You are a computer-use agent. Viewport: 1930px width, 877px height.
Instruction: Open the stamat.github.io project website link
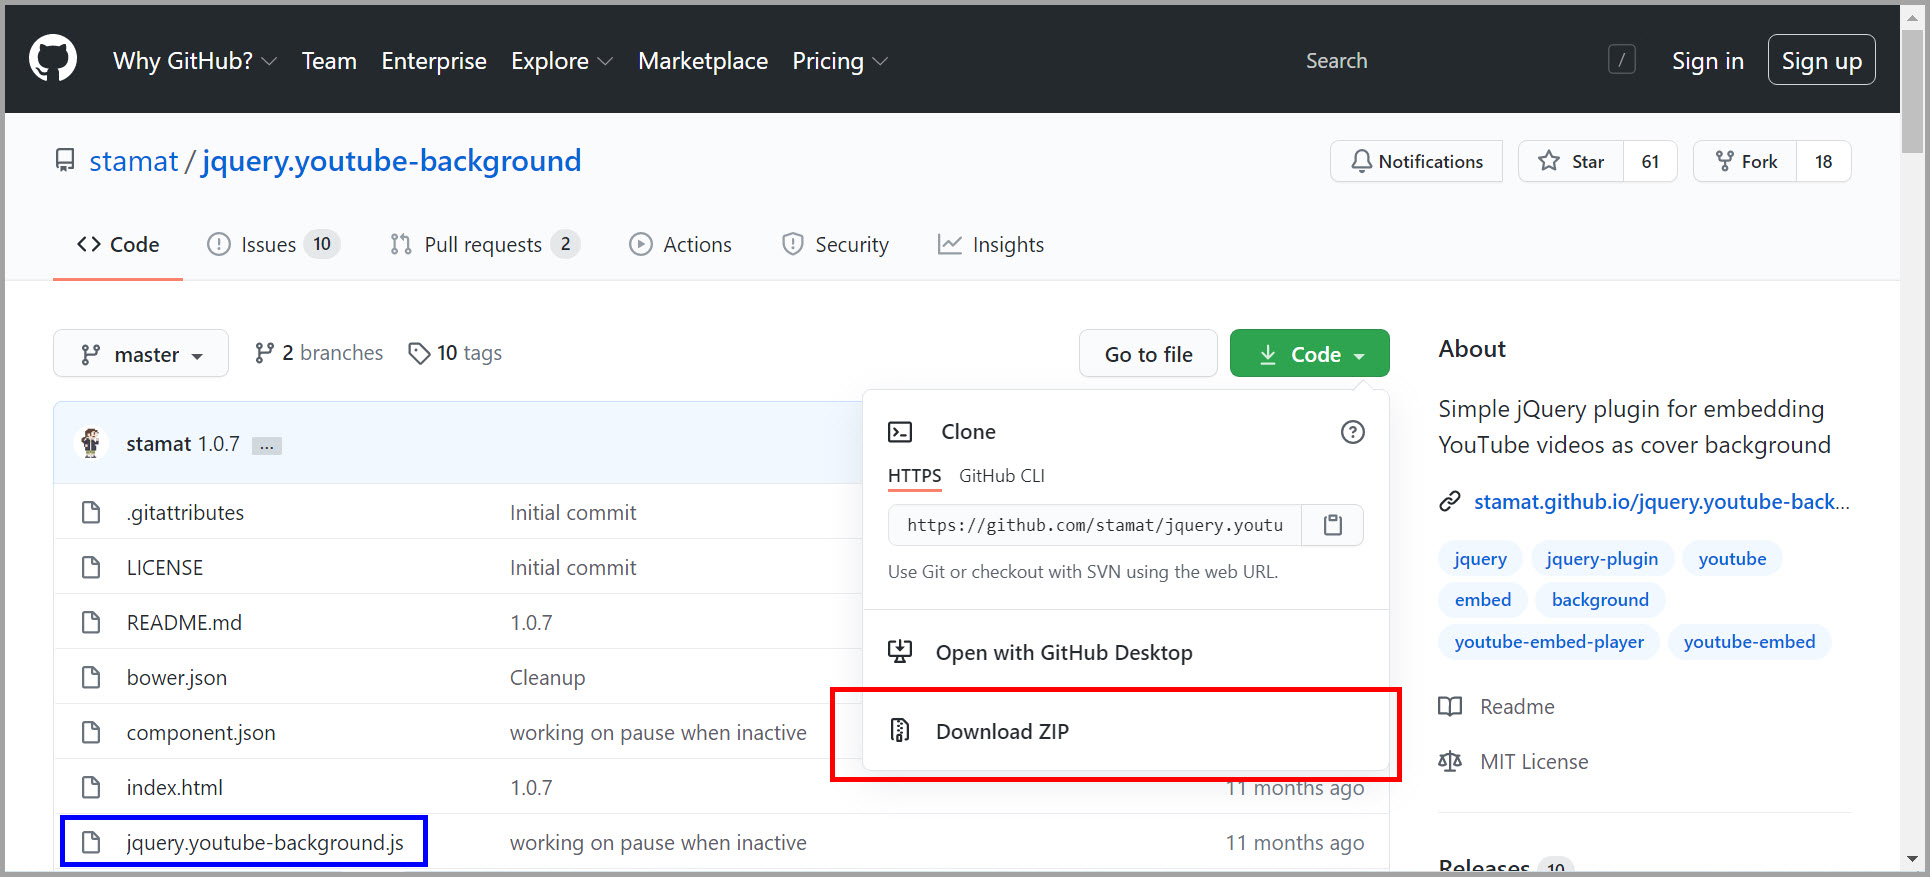(1661, 502)
